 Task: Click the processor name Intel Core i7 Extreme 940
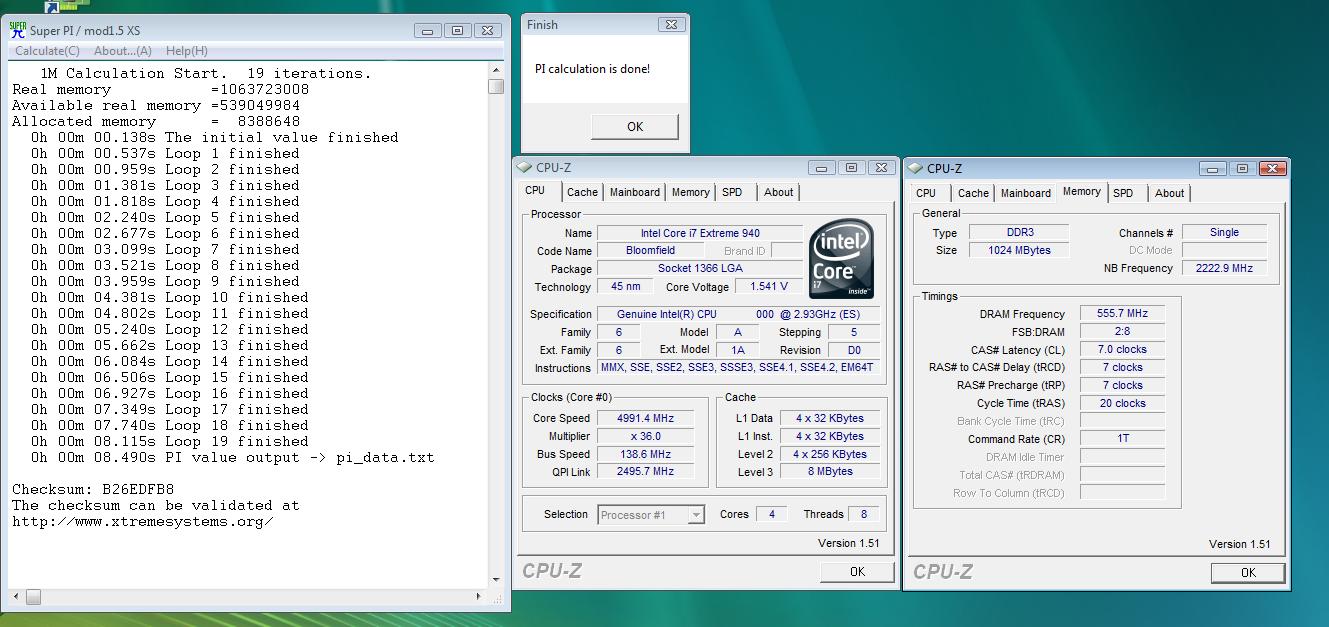point(700,233)
